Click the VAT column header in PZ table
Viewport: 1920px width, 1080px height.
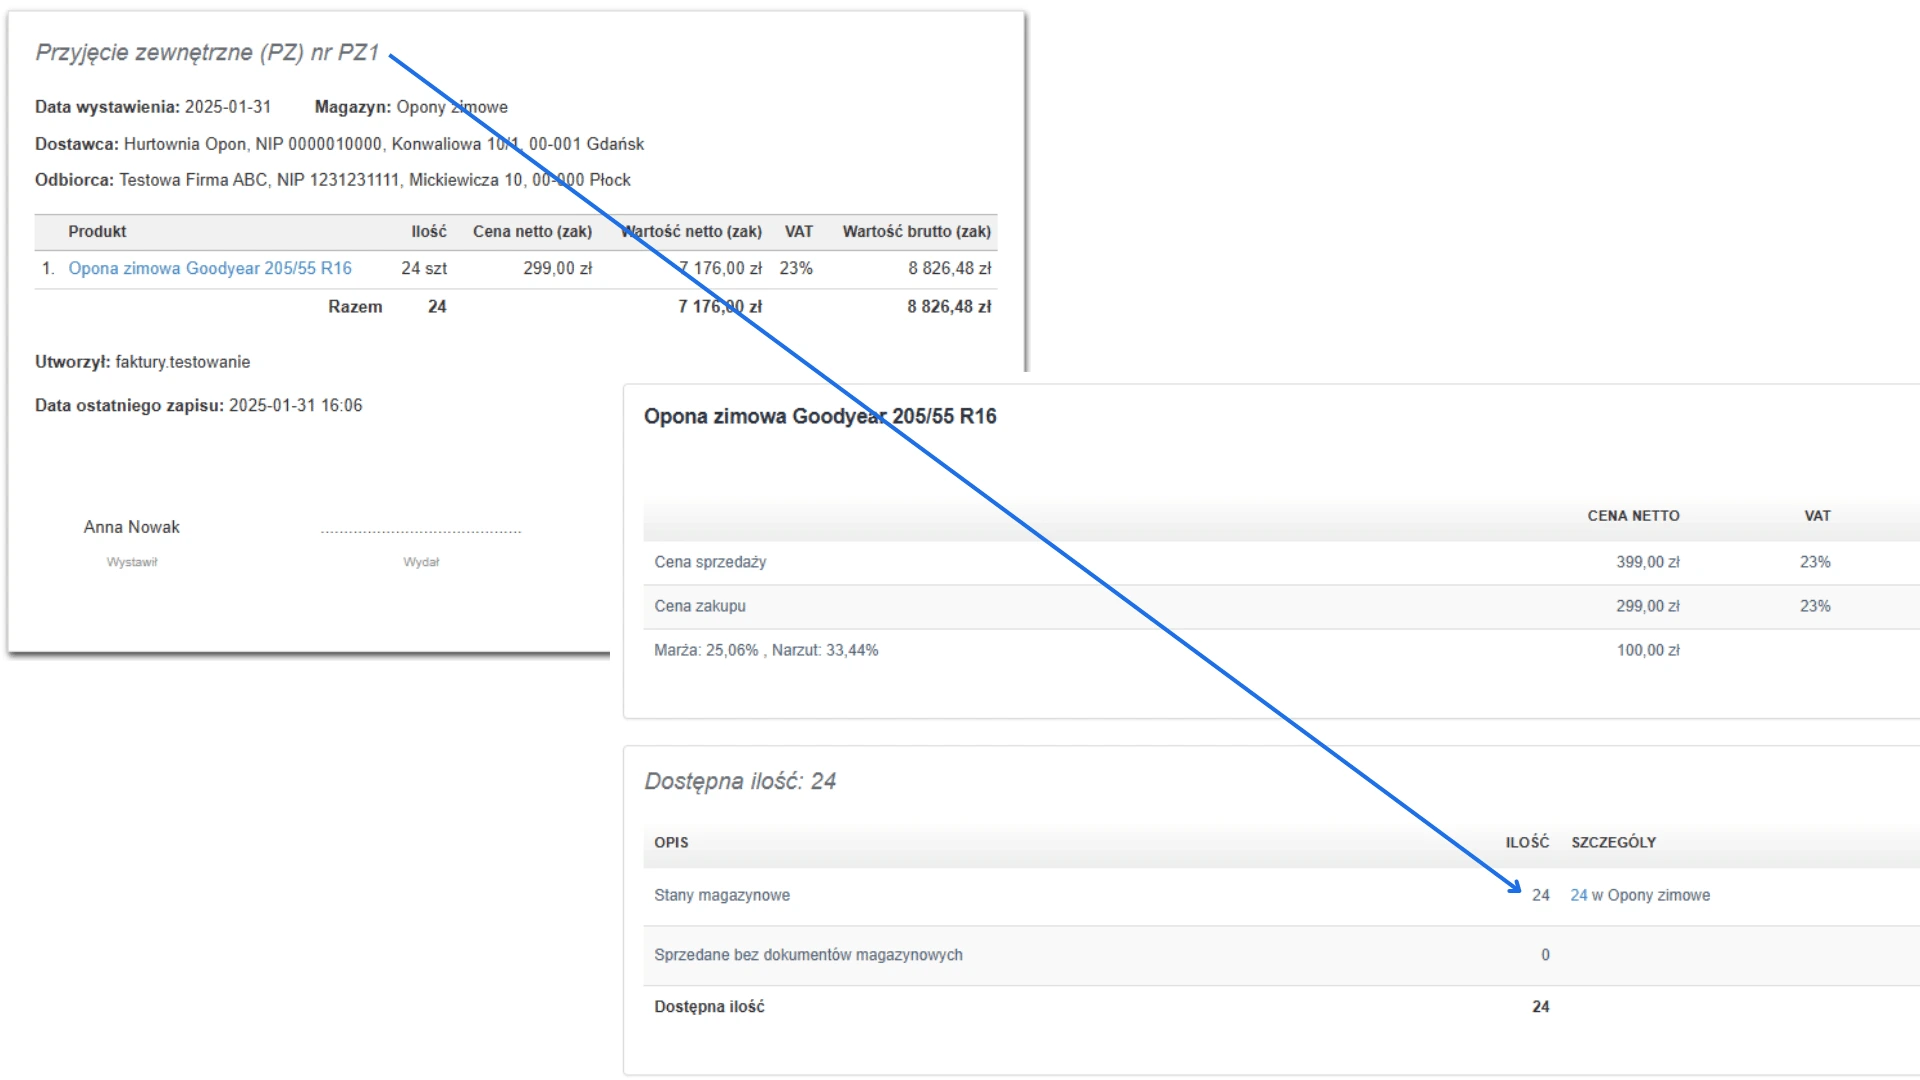(798, 231)
